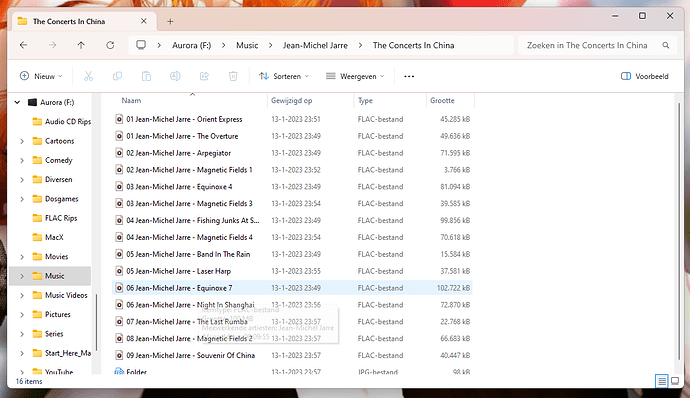Cut the selected file

(88, 76)
